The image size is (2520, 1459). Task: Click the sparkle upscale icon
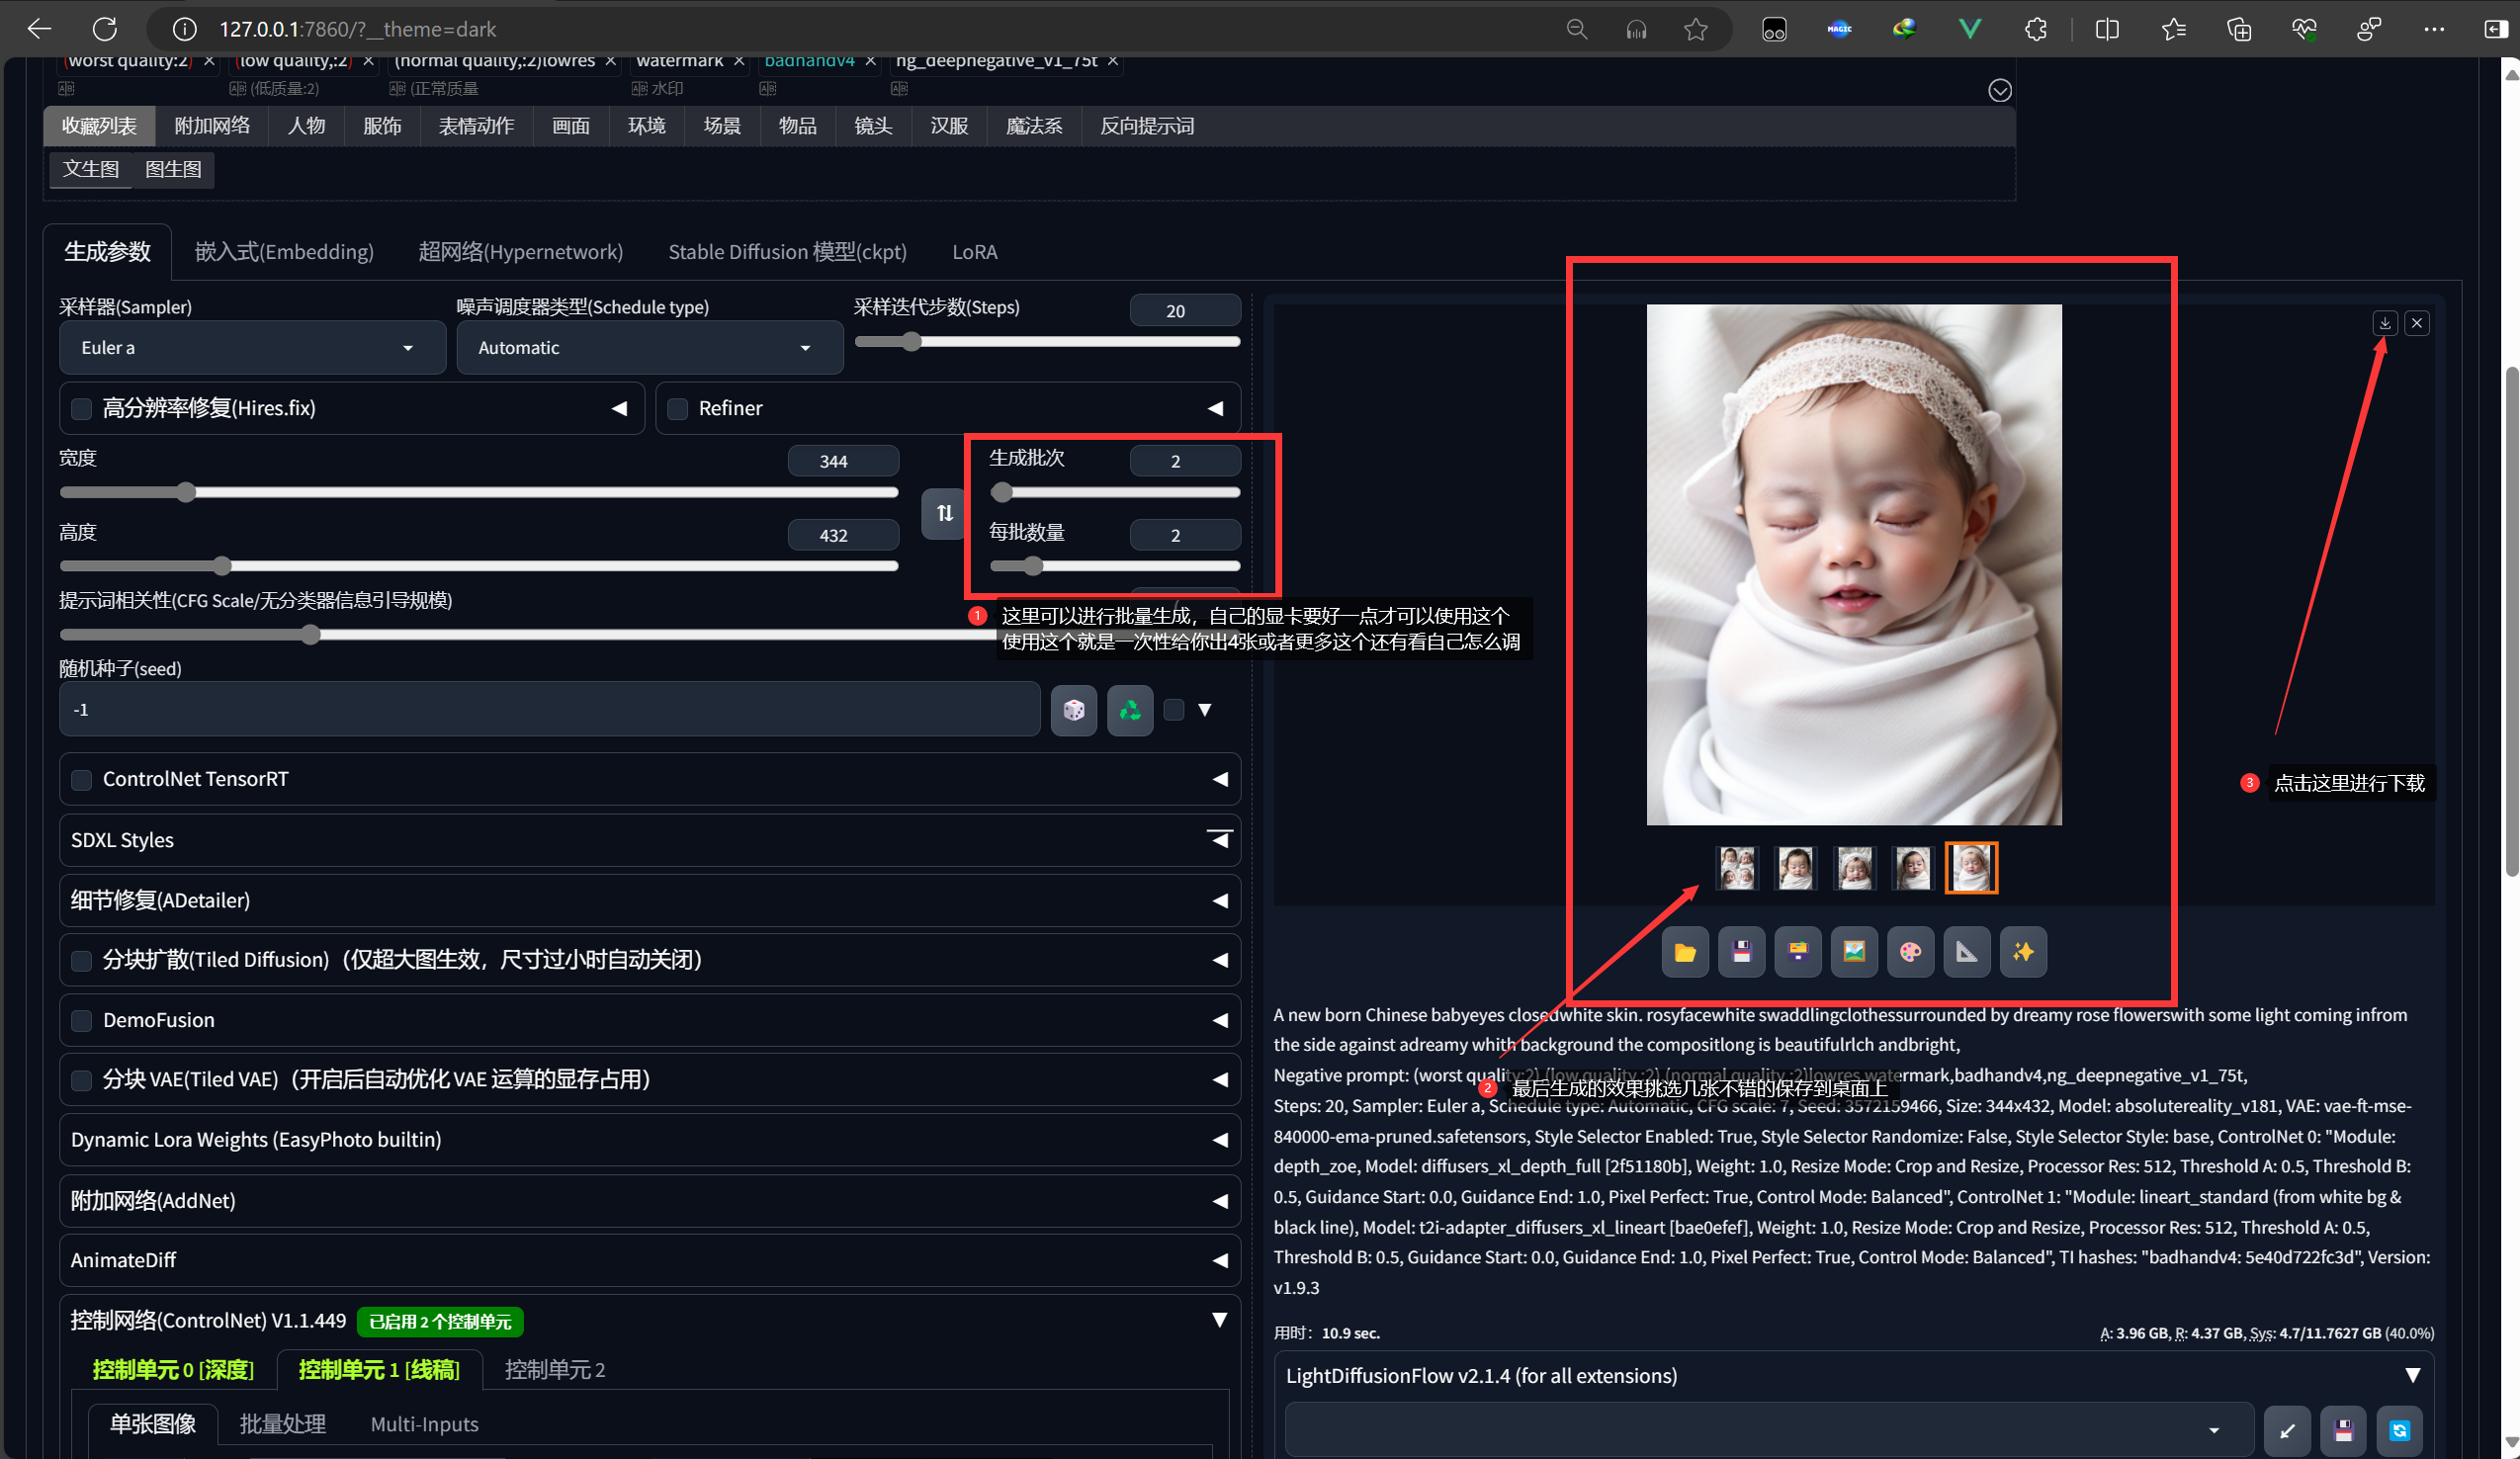2023,952
